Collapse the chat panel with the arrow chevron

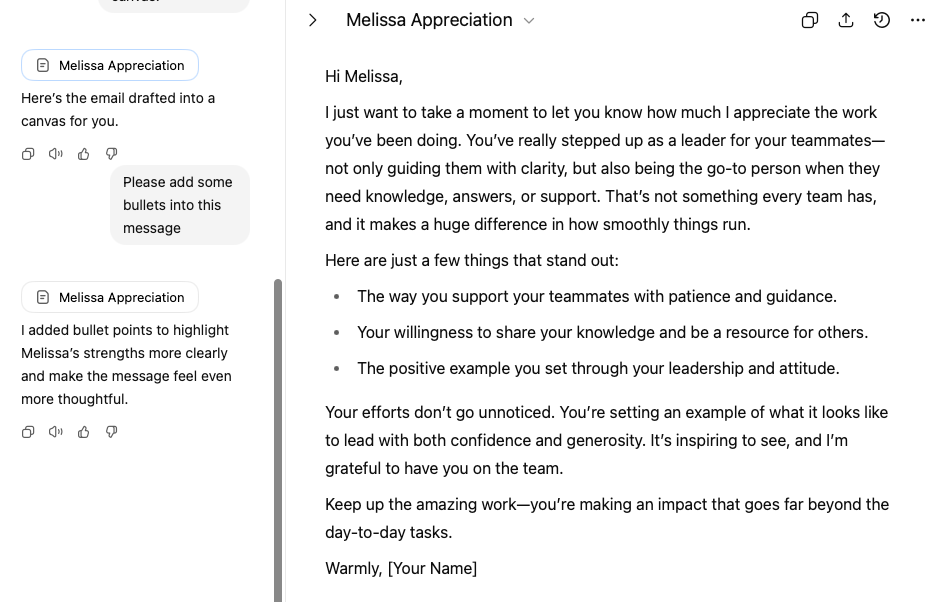[313, 20]
